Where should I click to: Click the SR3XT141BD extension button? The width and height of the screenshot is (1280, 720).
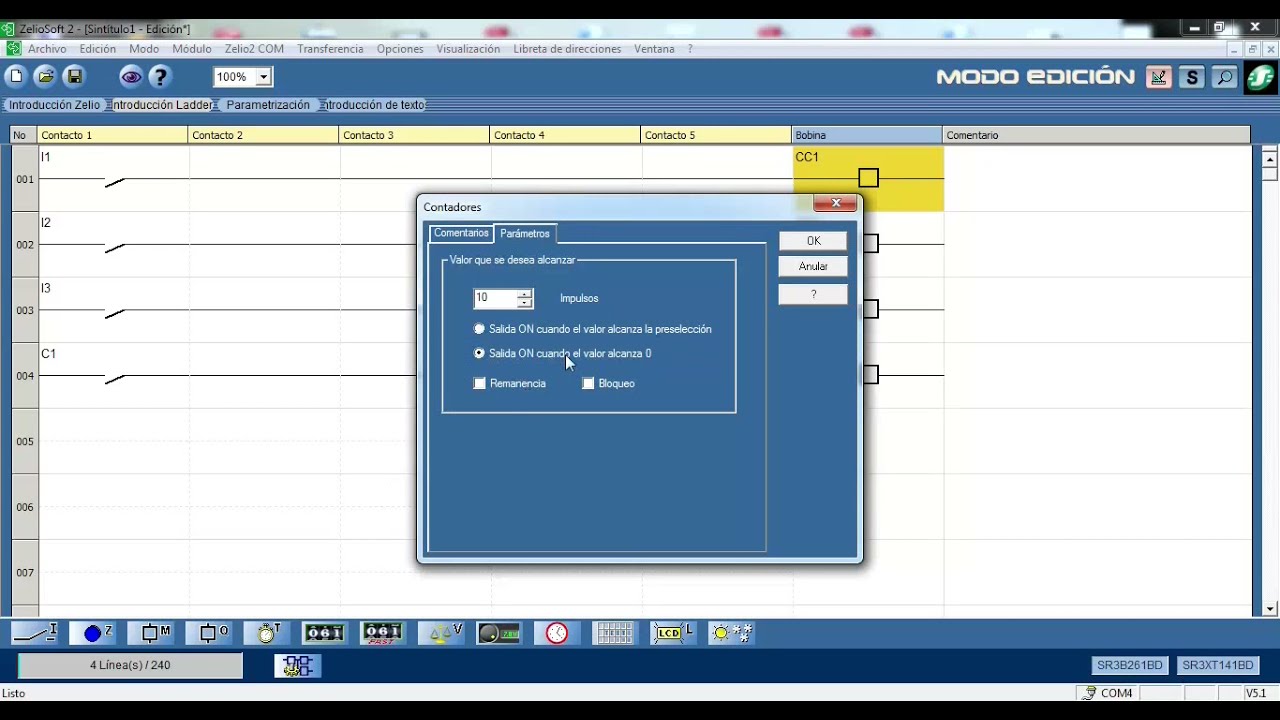click(1217, 666)
